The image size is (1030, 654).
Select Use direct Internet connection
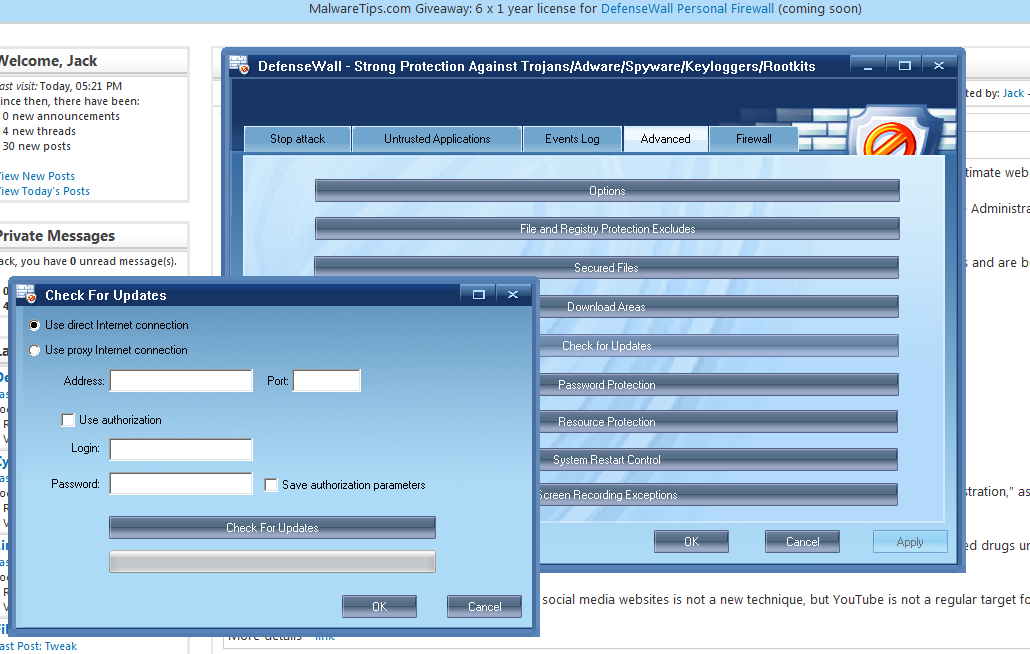[34, 325]
